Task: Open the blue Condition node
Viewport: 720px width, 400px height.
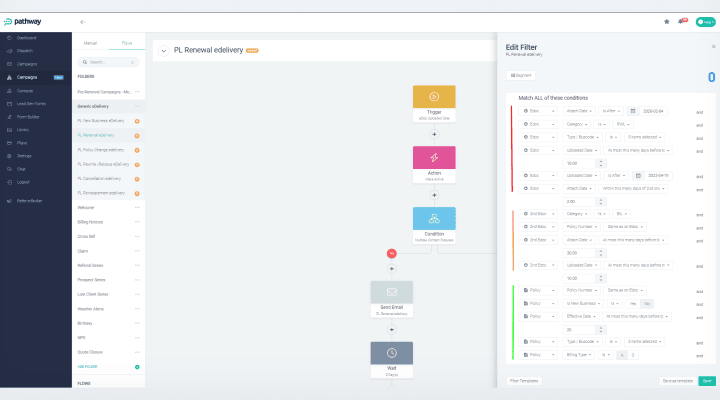Action: point(434,219)
